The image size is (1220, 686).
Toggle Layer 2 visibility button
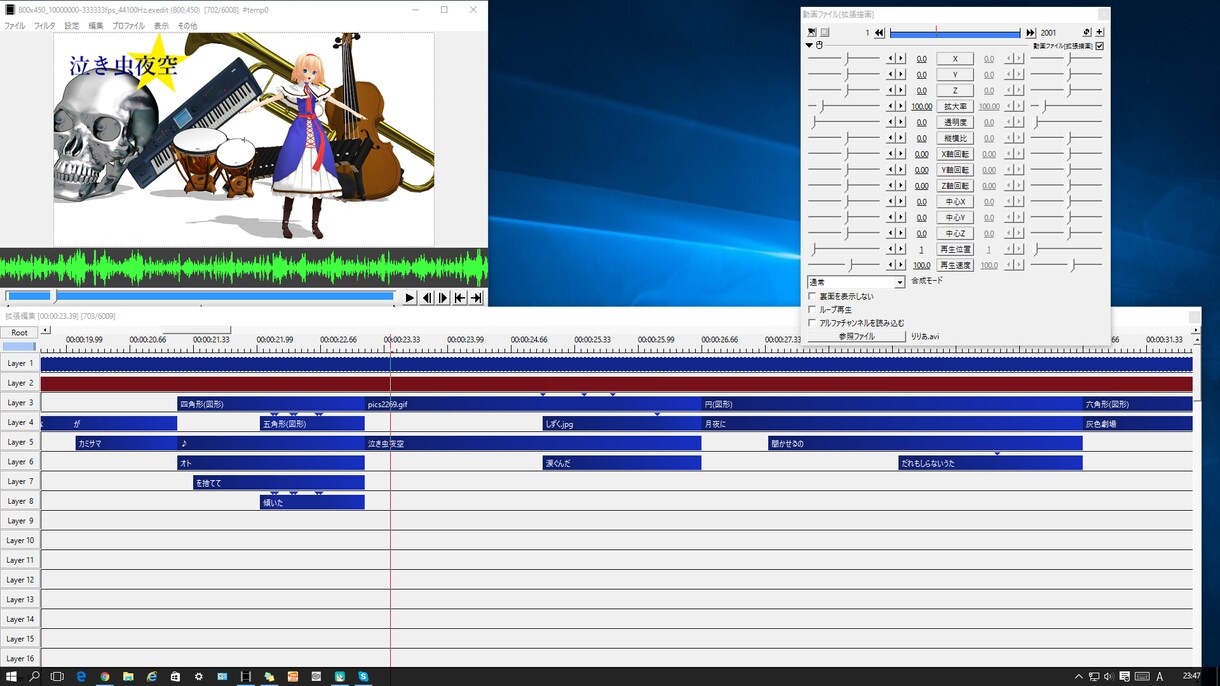pos(20,383)
